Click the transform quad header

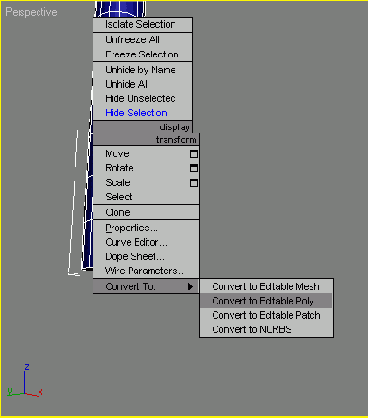[146, 139]
